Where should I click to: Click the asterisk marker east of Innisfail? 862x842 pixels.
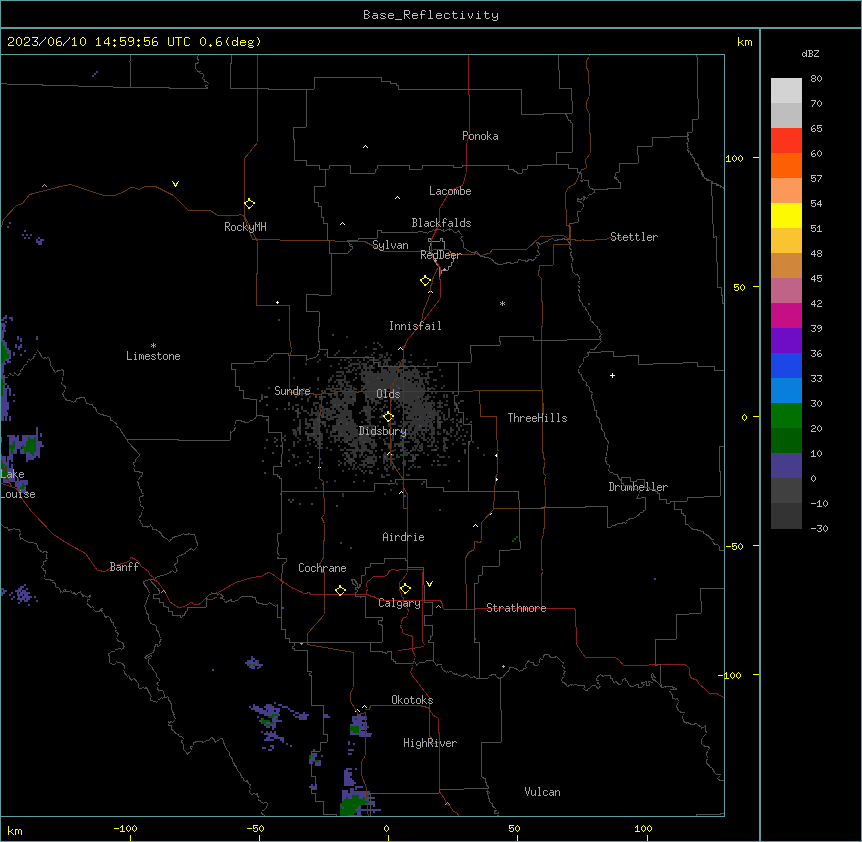click(502, 303)
